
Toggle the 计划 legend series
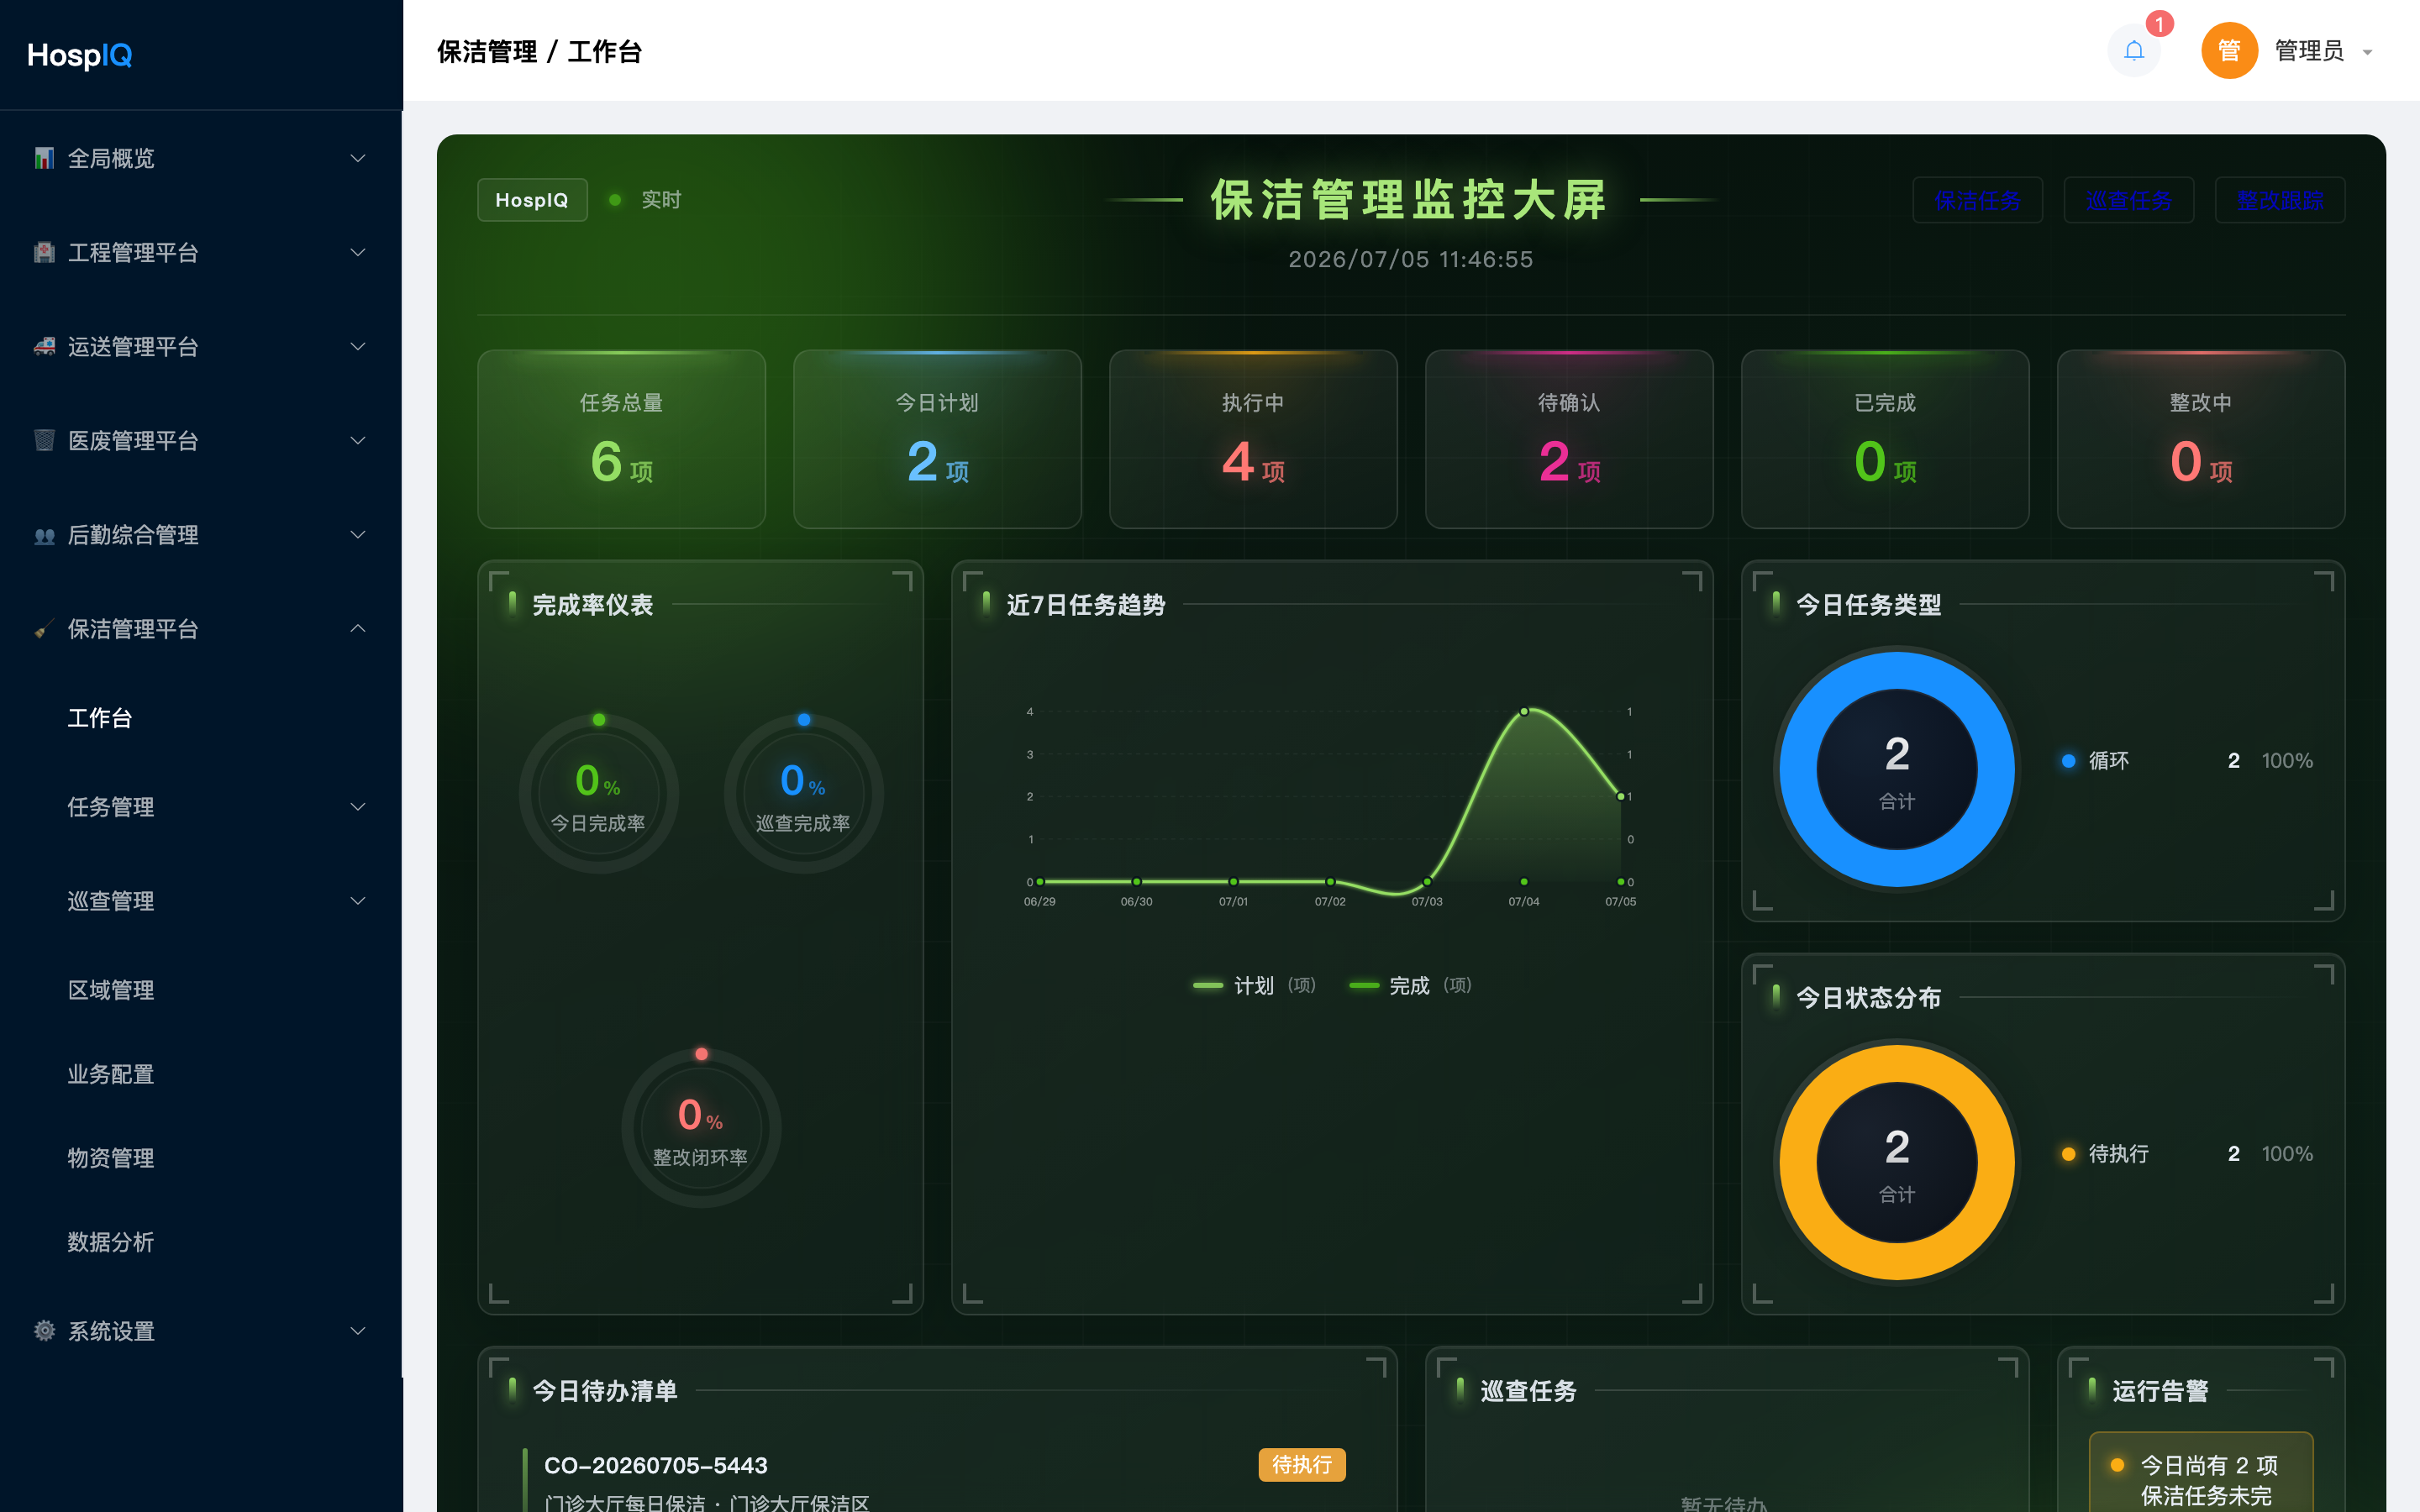click(x=1254, y=986)
